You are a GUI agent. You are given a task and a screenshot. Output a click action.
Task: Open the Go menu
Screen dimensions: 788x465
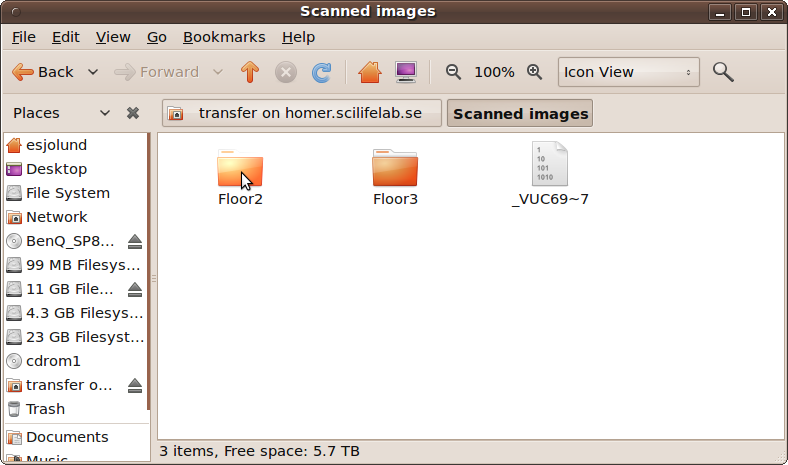(157, 37)
